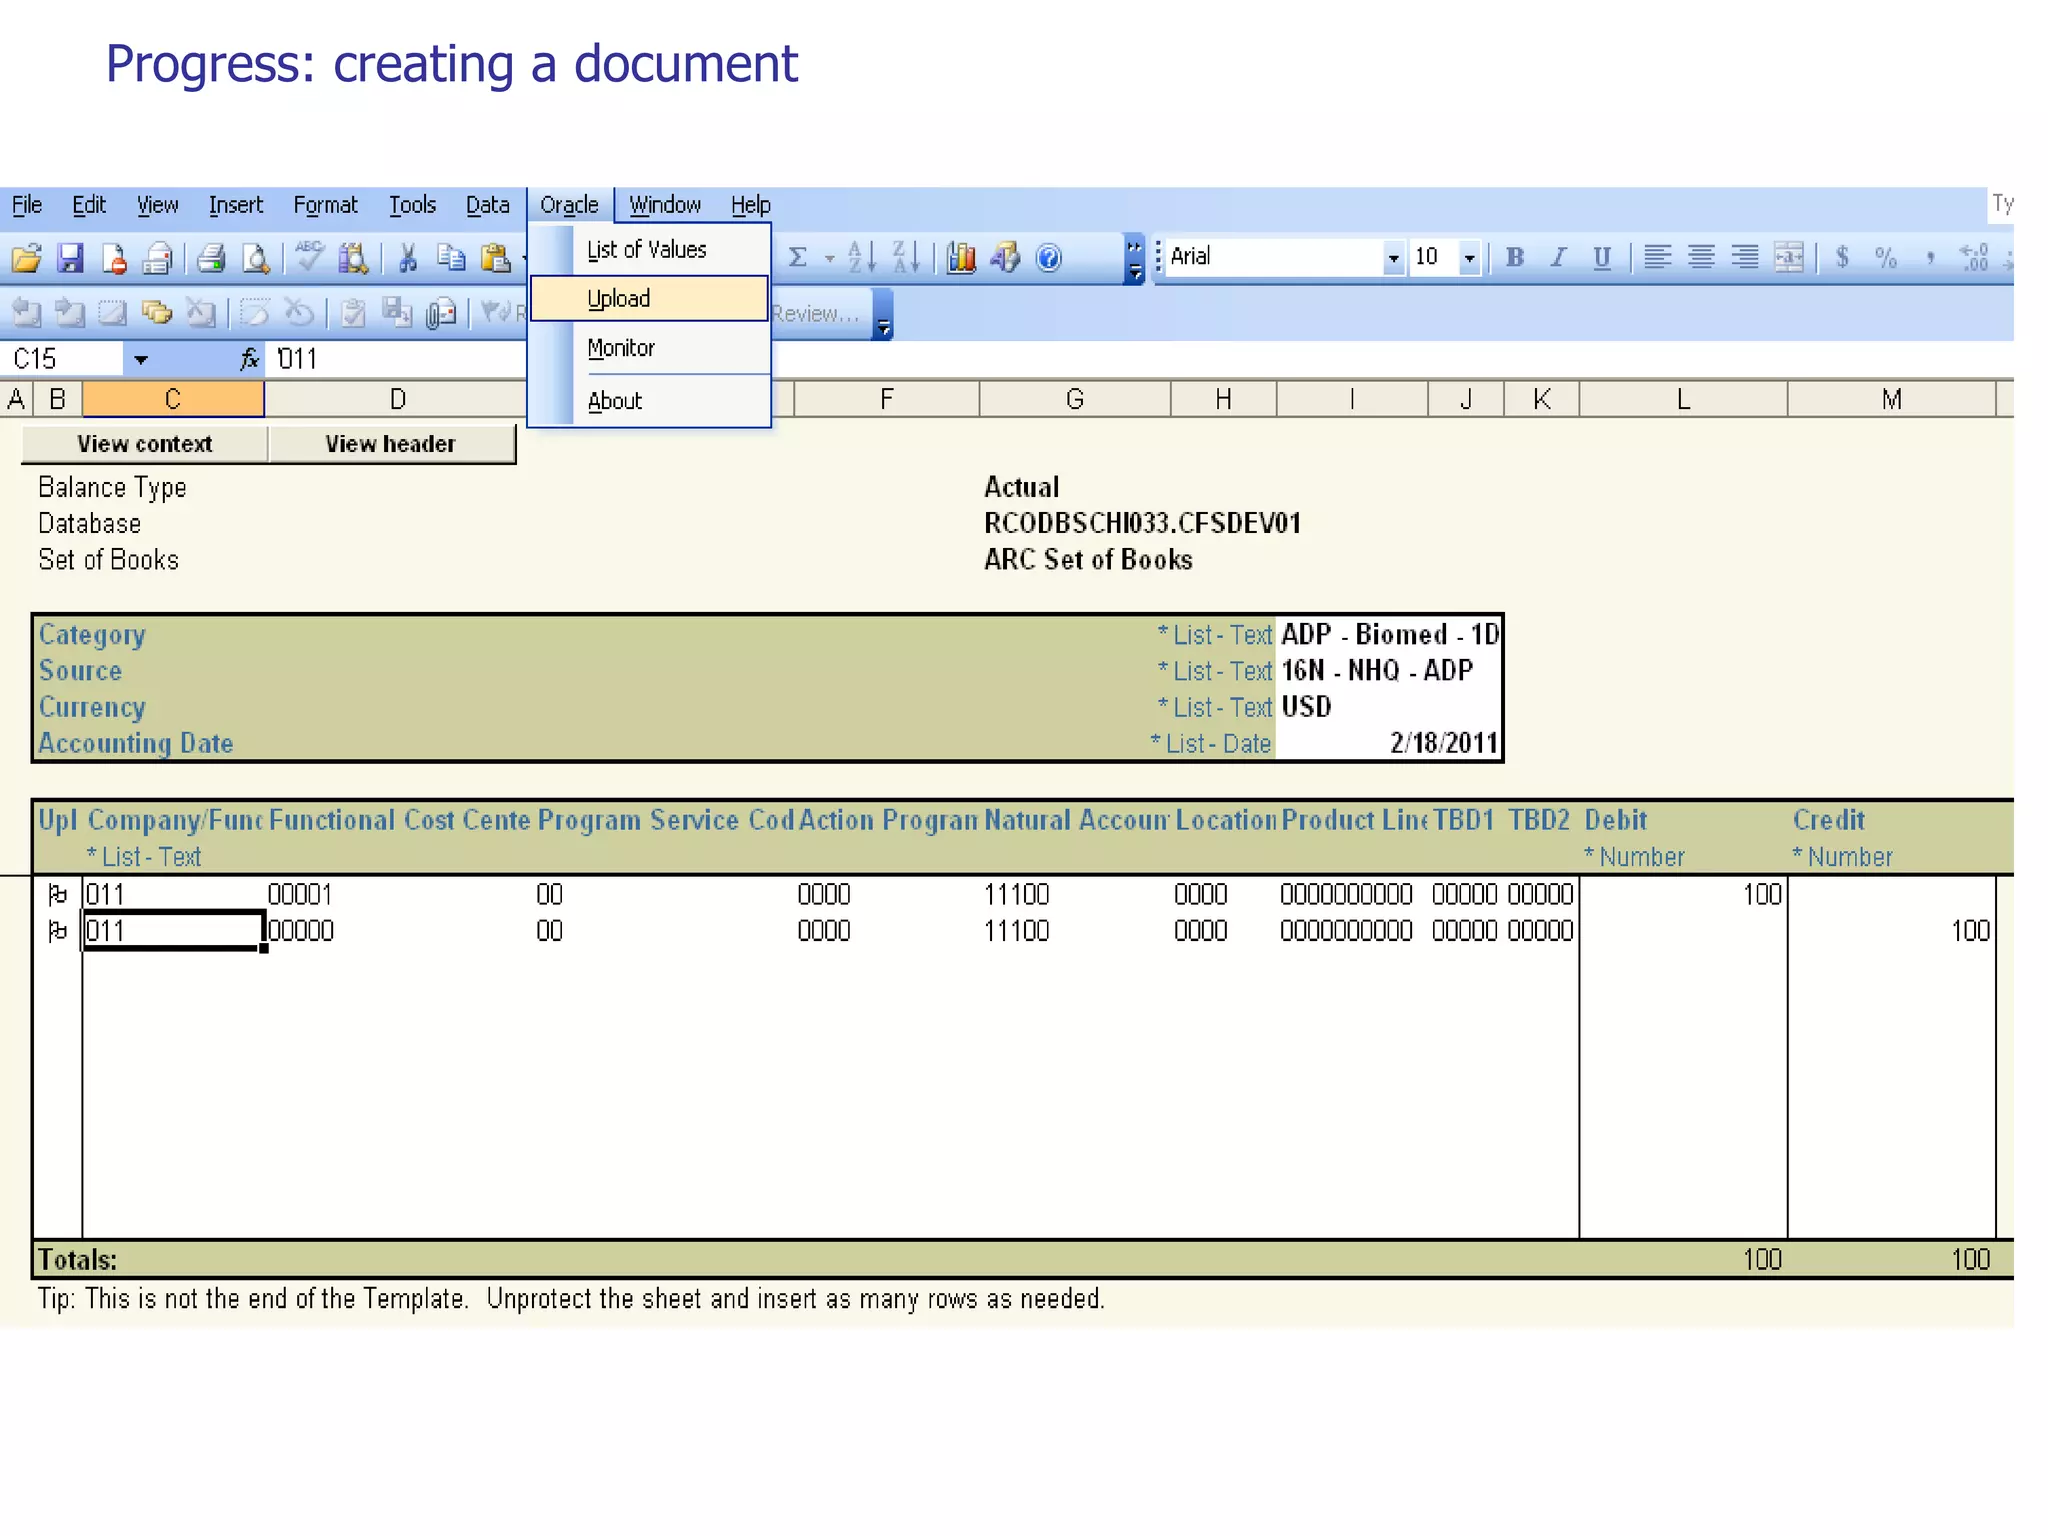The height and width of the screenshot is (1536, 2048).
Task: Click the Copy icon
Action: pos(451,258)
